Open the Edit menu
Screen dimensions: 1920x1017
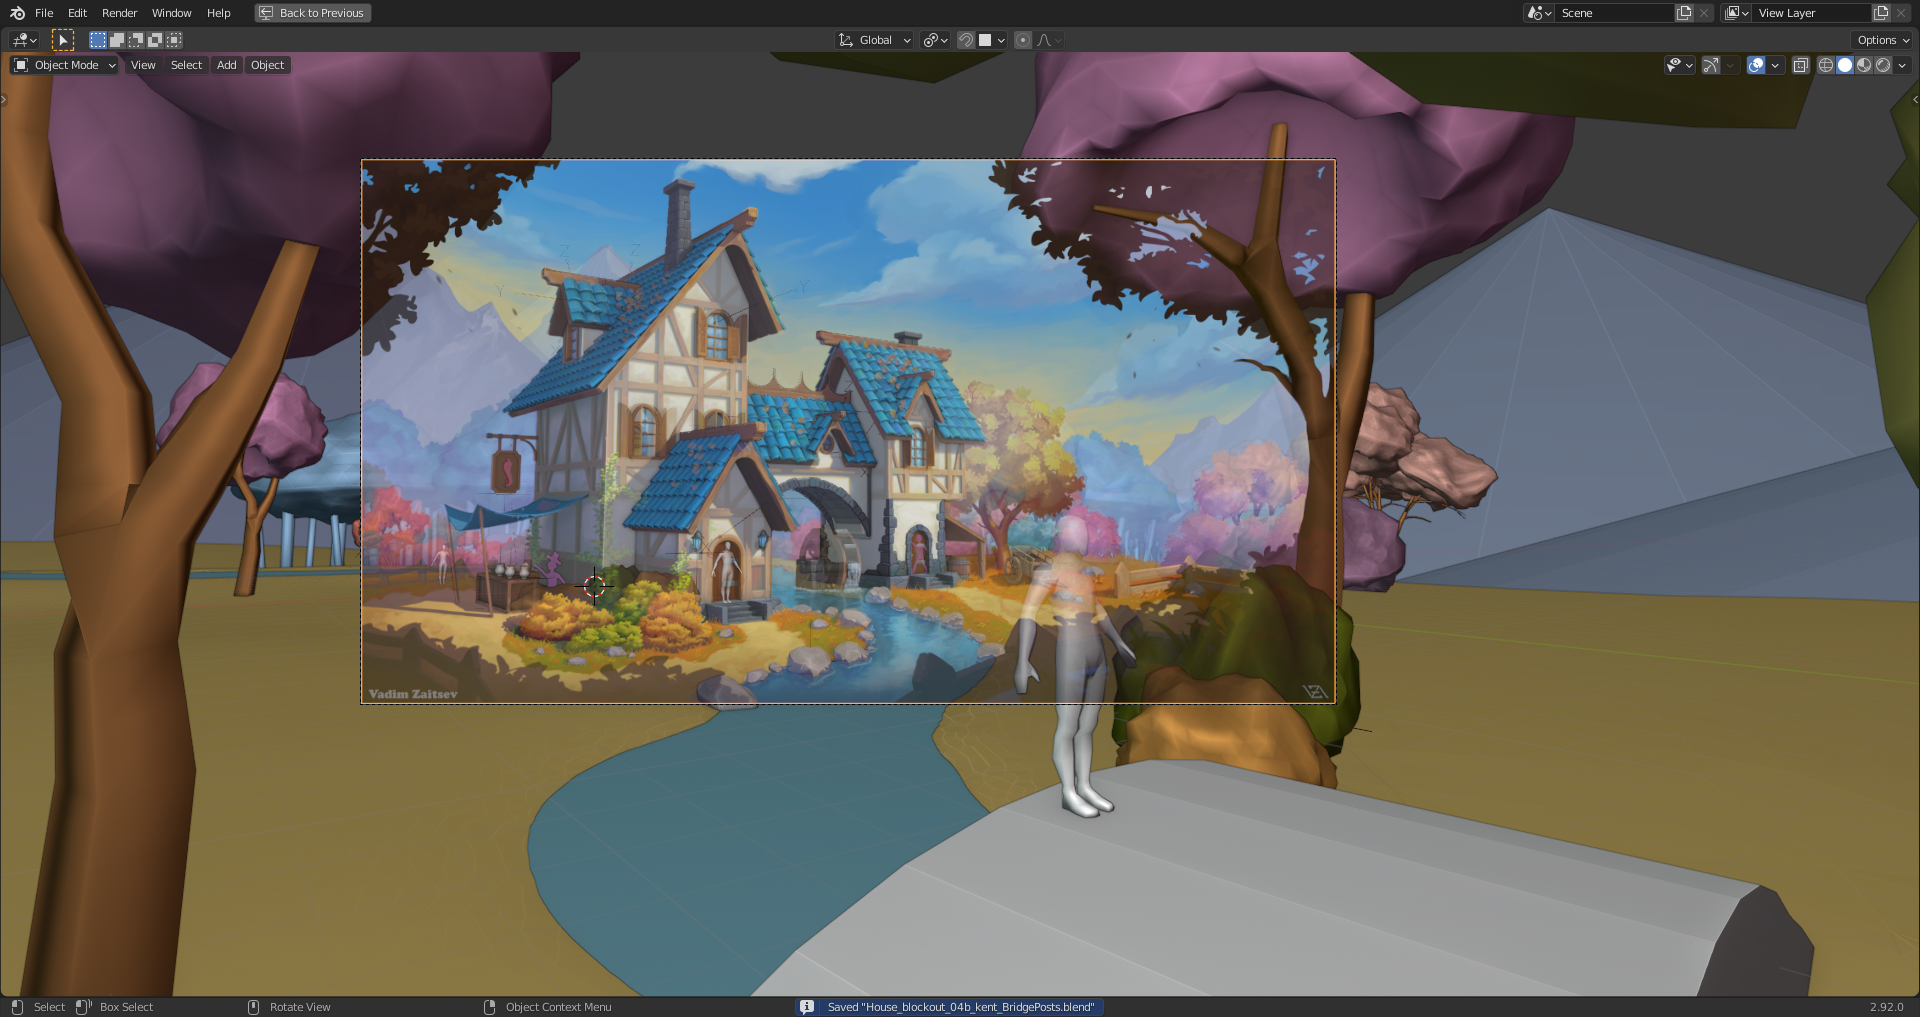pyautogui.click(x=77, y=13)
